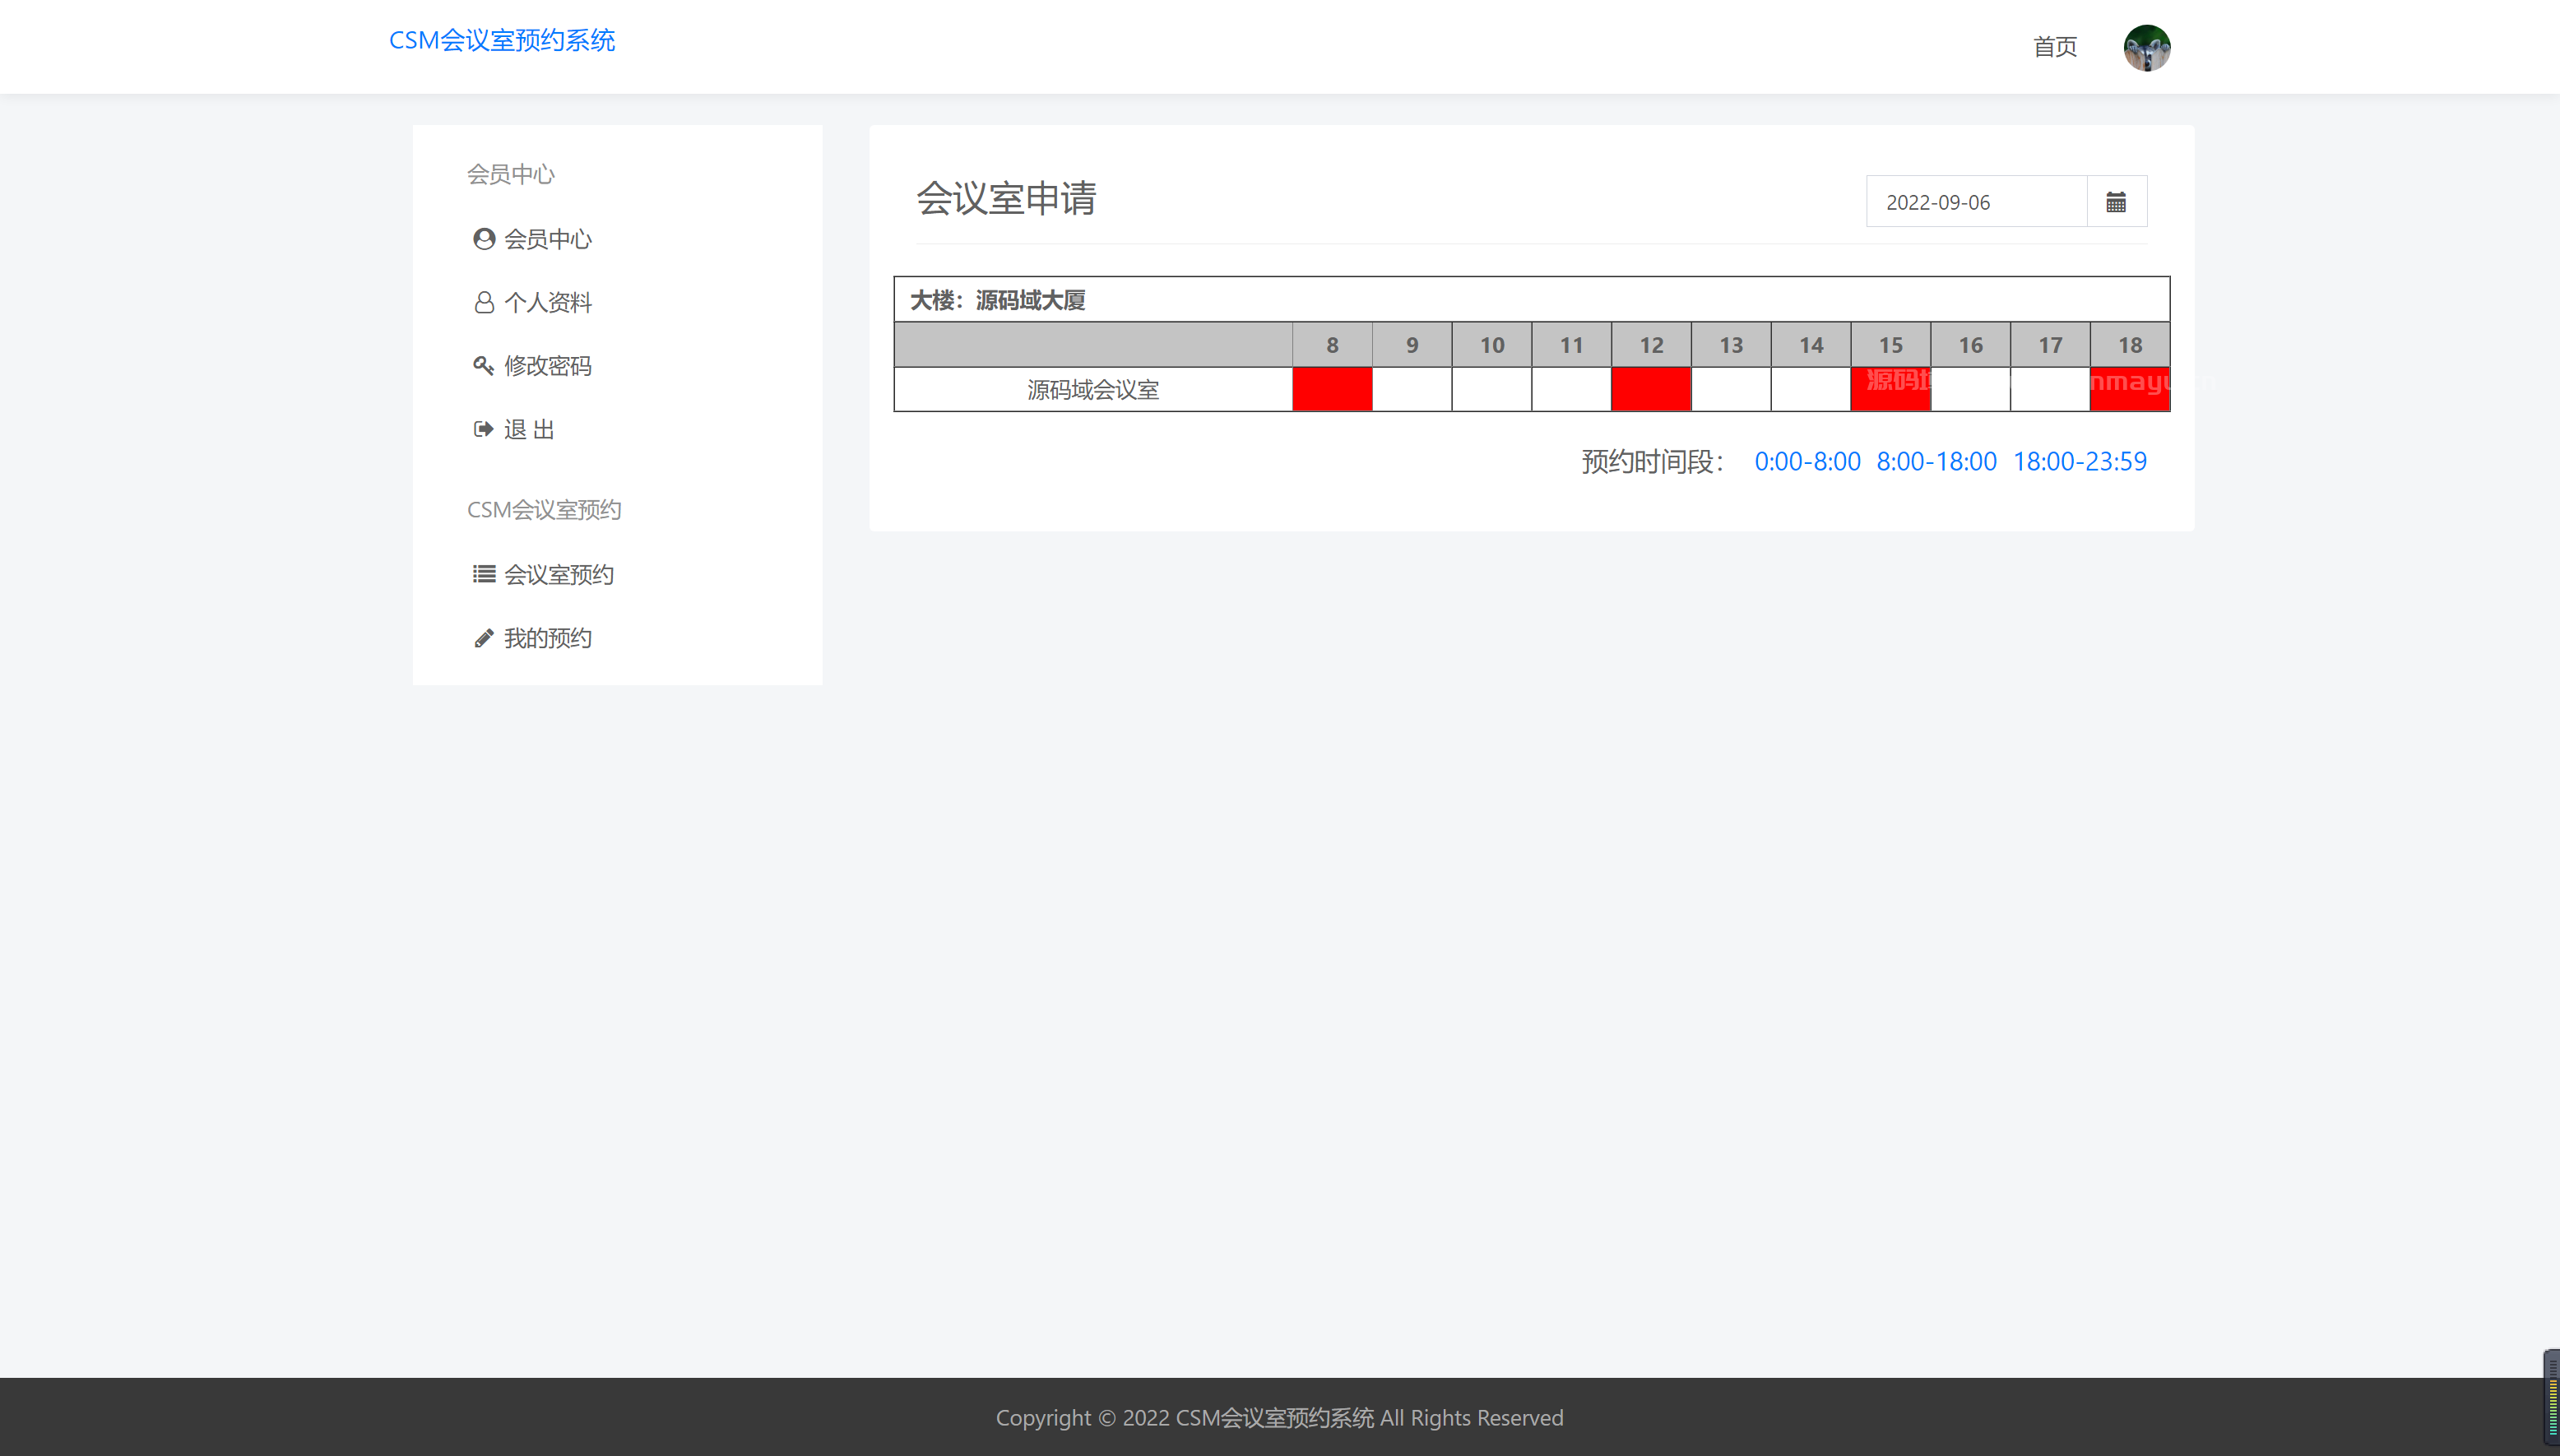Select the empty 16 o'clock slot
Viewport: 2560px width, 1456px height.
click(1970, 389)
